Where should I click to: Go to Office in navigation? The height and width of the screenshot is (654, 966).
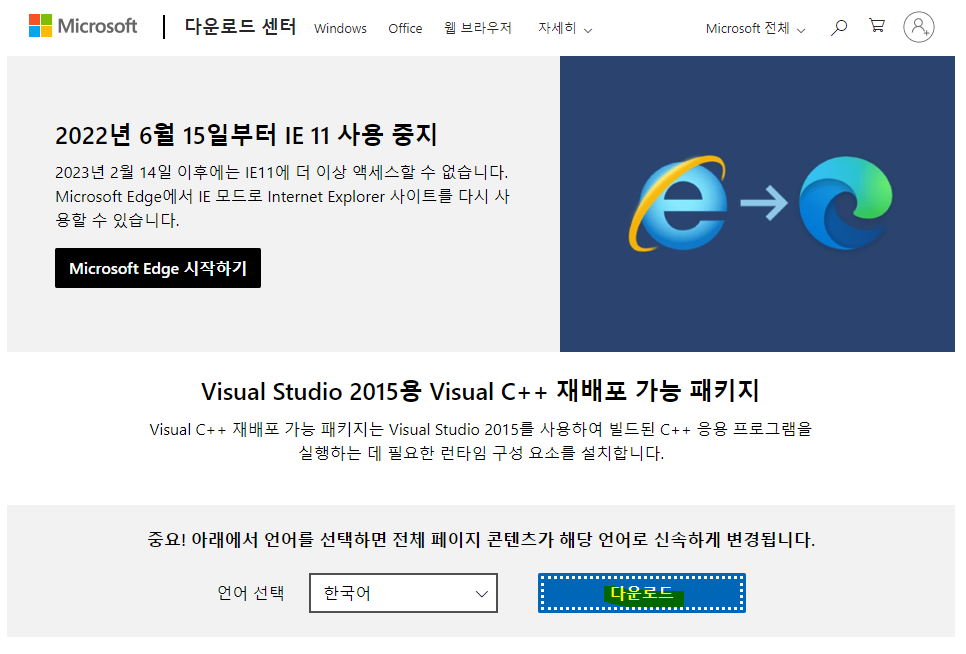[405, 28]
